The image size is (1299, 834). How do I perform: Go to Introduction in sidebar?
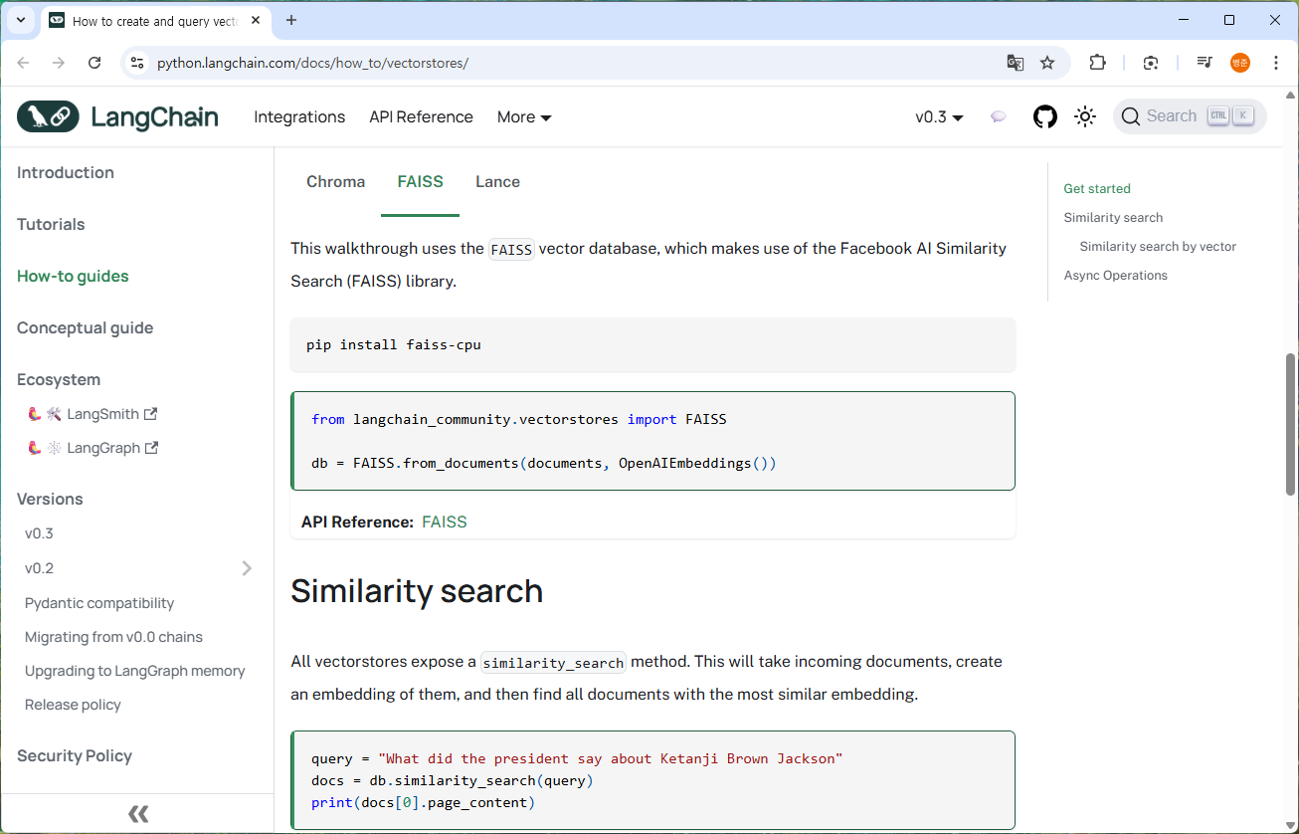(x=65, y=173)
